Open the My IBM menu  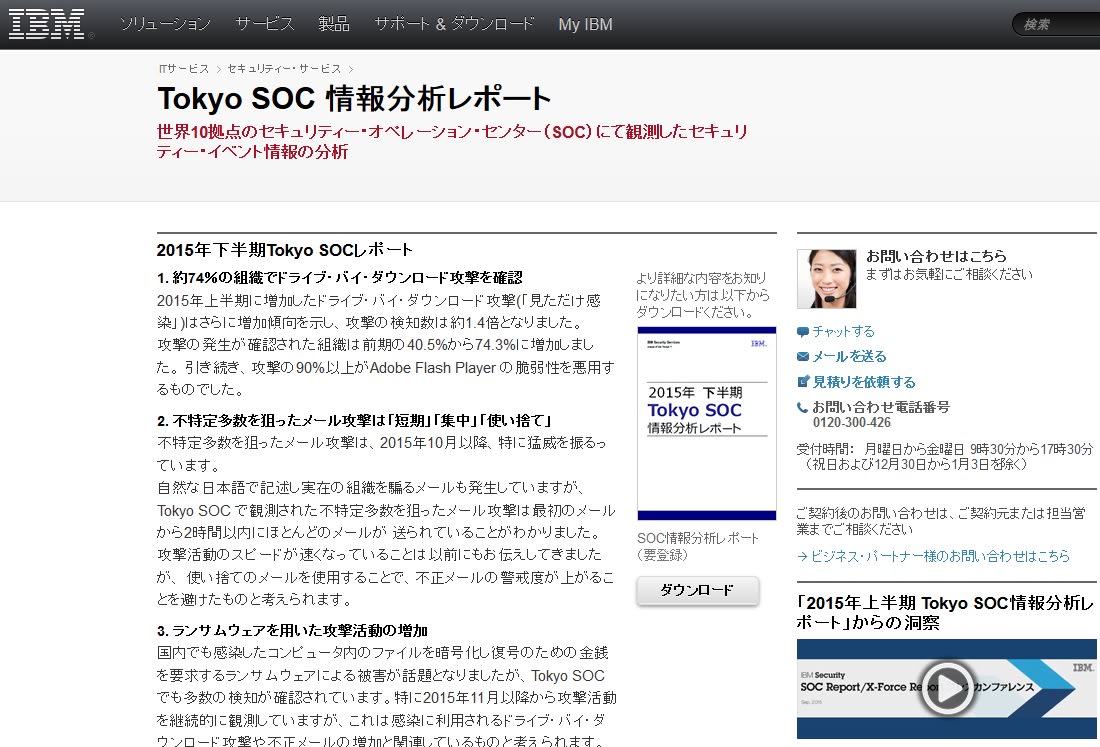(x=585, y=25)
